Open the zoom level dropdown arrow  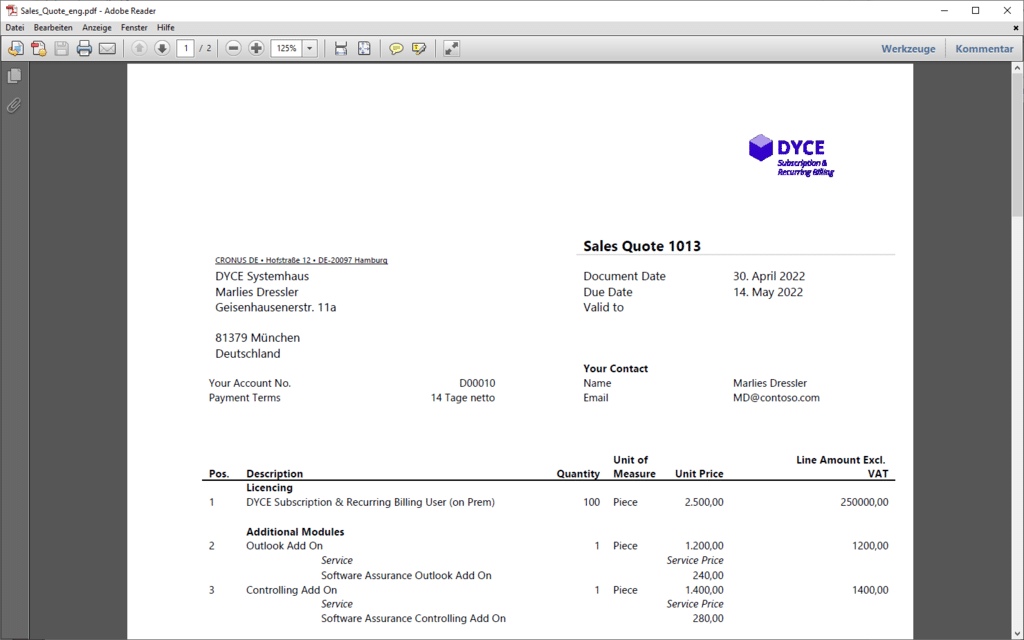(310, 48)
